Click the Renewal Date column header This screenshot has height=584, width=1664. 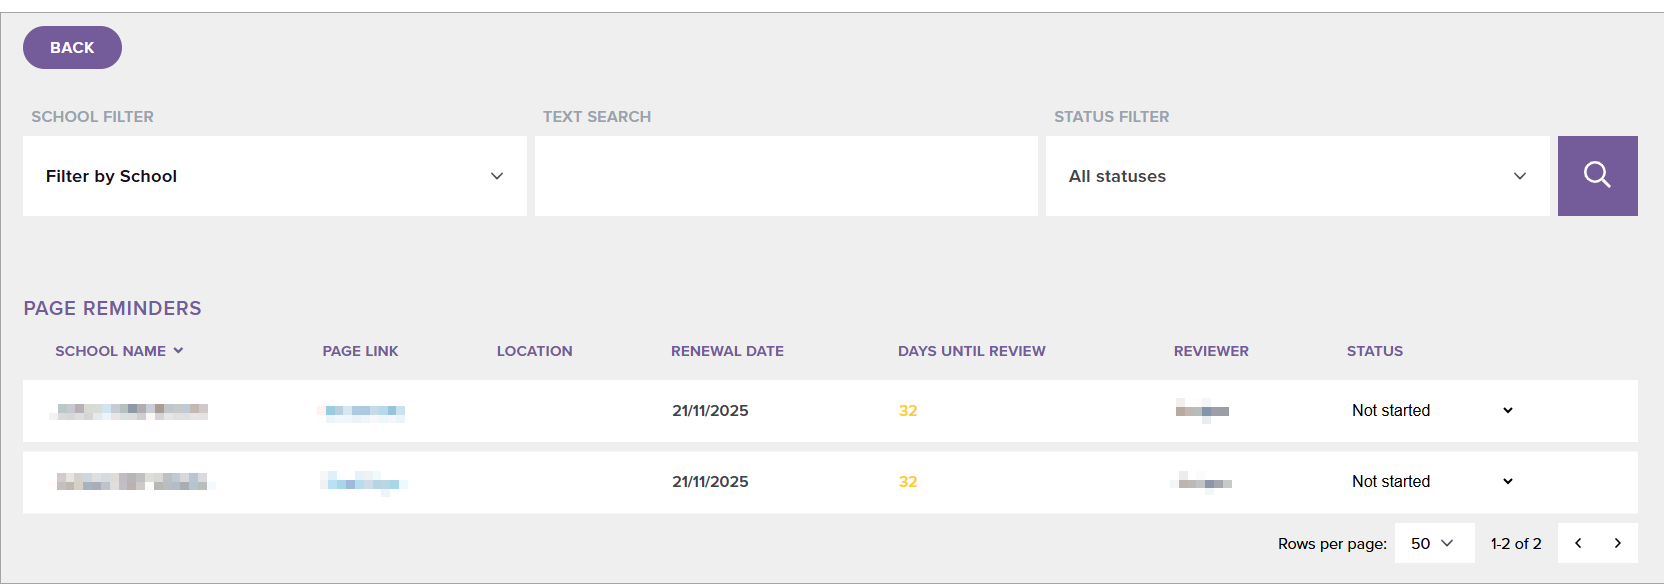coord(727,351)
